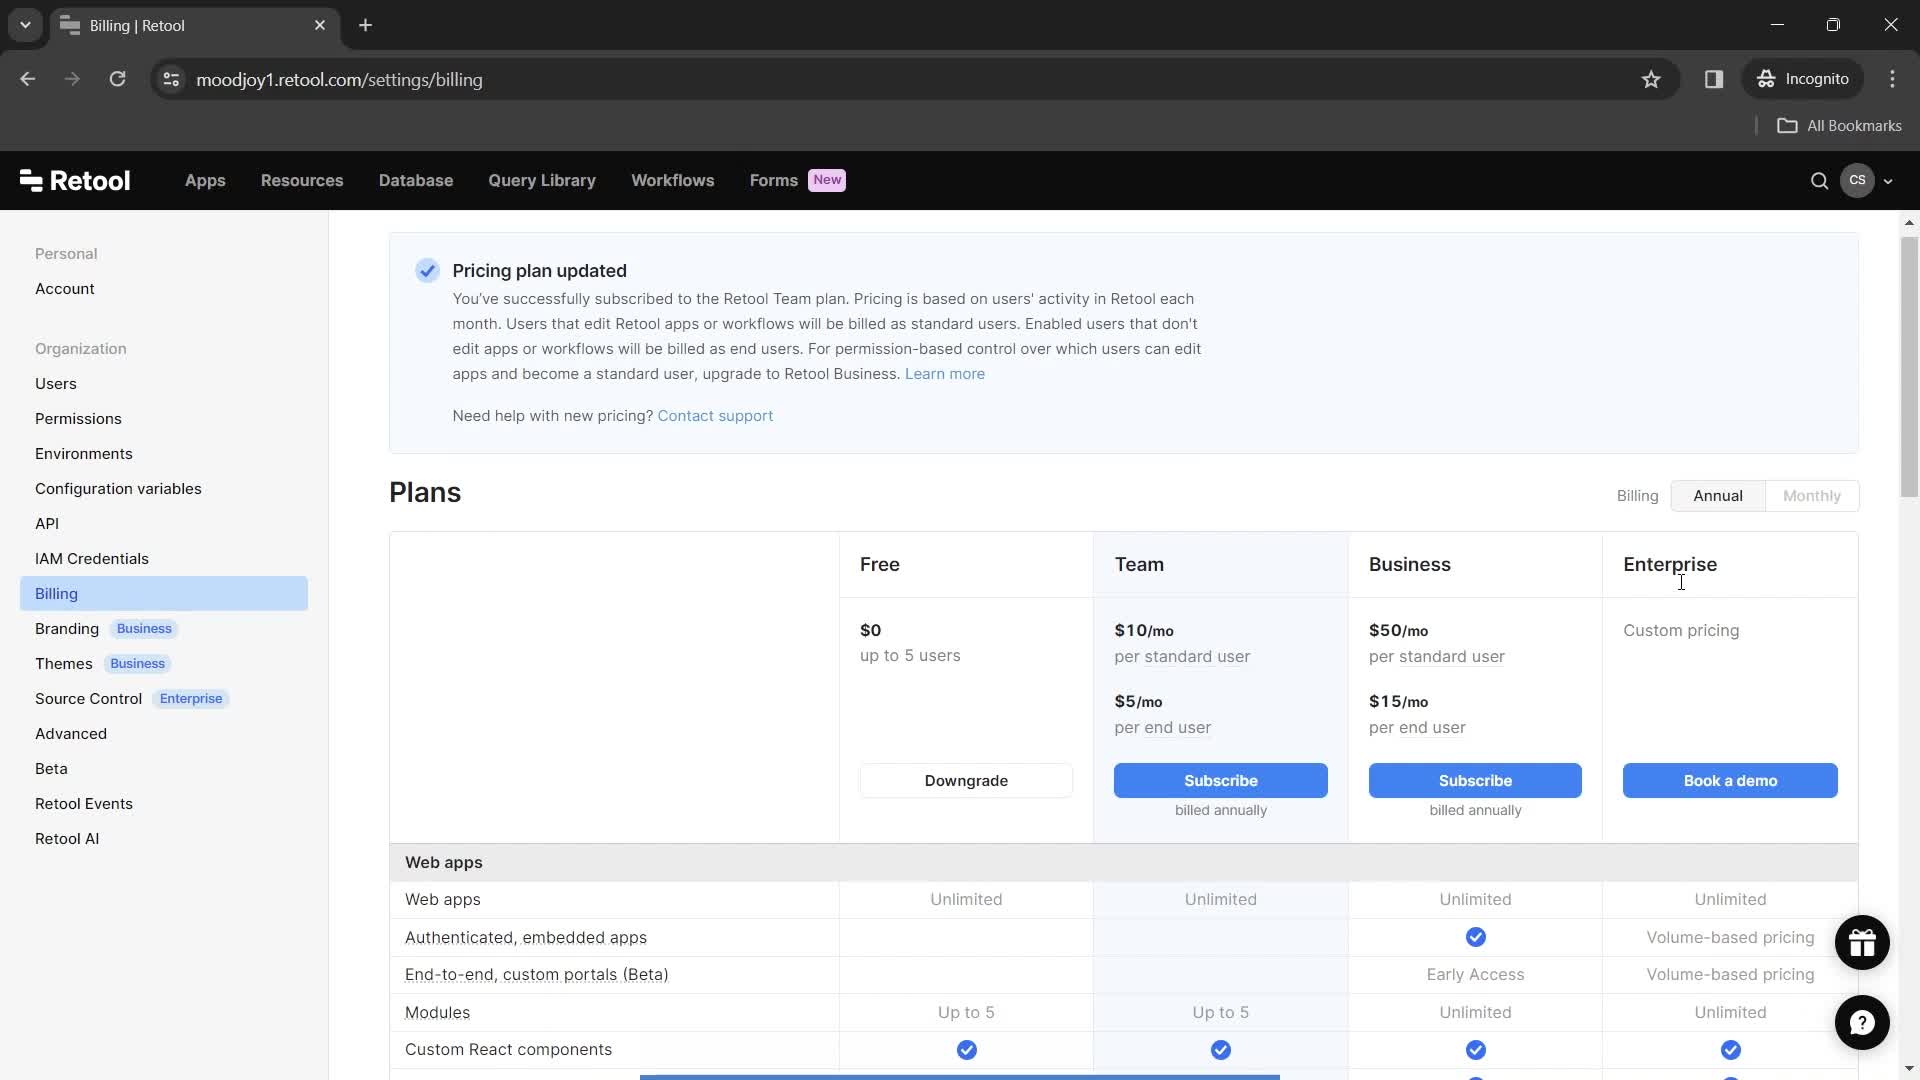Click the 'New' badge beside Forms
The width and height of the screenshot is (1920, 1080).
pyautogui.click(x=827, y=180)
